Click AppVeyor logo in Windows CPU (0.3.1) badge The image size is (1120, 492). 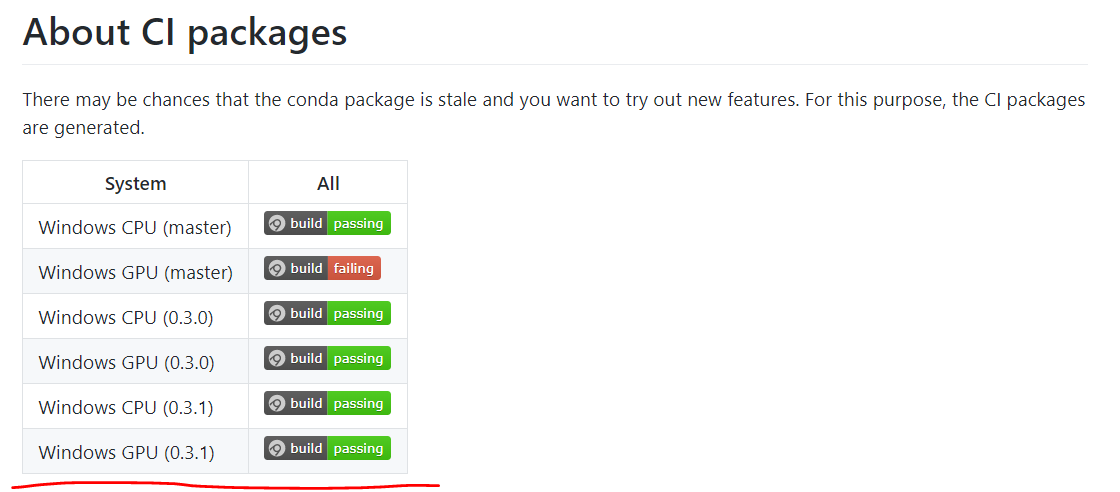click(x=277, y=403)
